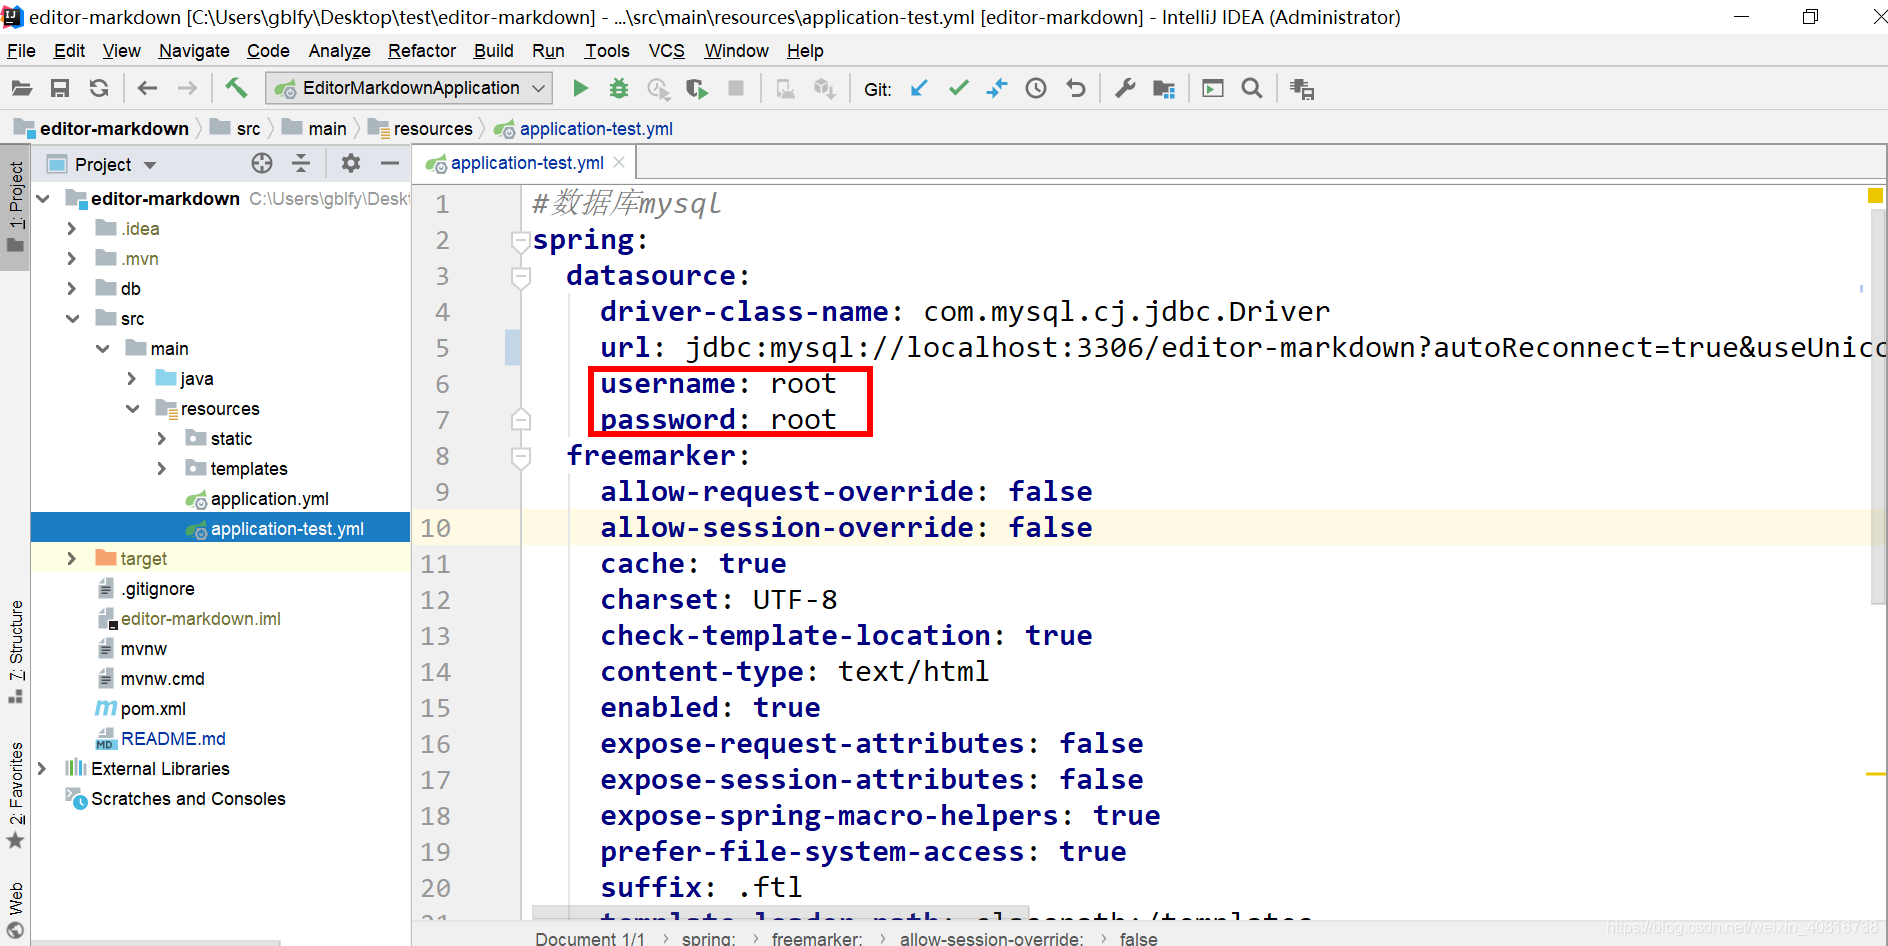1888x946 pixels.
Task: Open pom.xml in the project tree
Action: tap(153, 709)
